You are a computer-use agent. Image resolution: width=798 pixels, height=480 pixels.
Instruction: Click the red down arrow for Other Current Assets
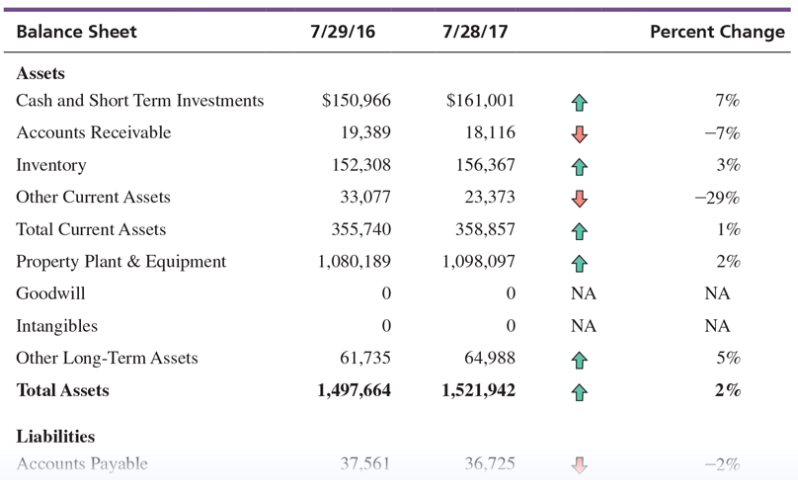coord(579,199)
